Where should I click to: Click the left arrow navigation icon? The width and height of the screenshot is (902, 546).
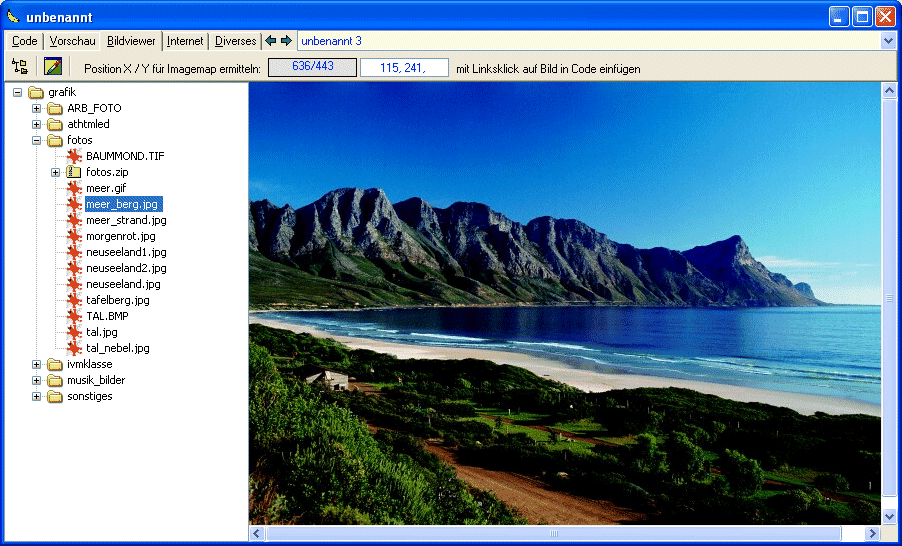(x=270, y=41)
